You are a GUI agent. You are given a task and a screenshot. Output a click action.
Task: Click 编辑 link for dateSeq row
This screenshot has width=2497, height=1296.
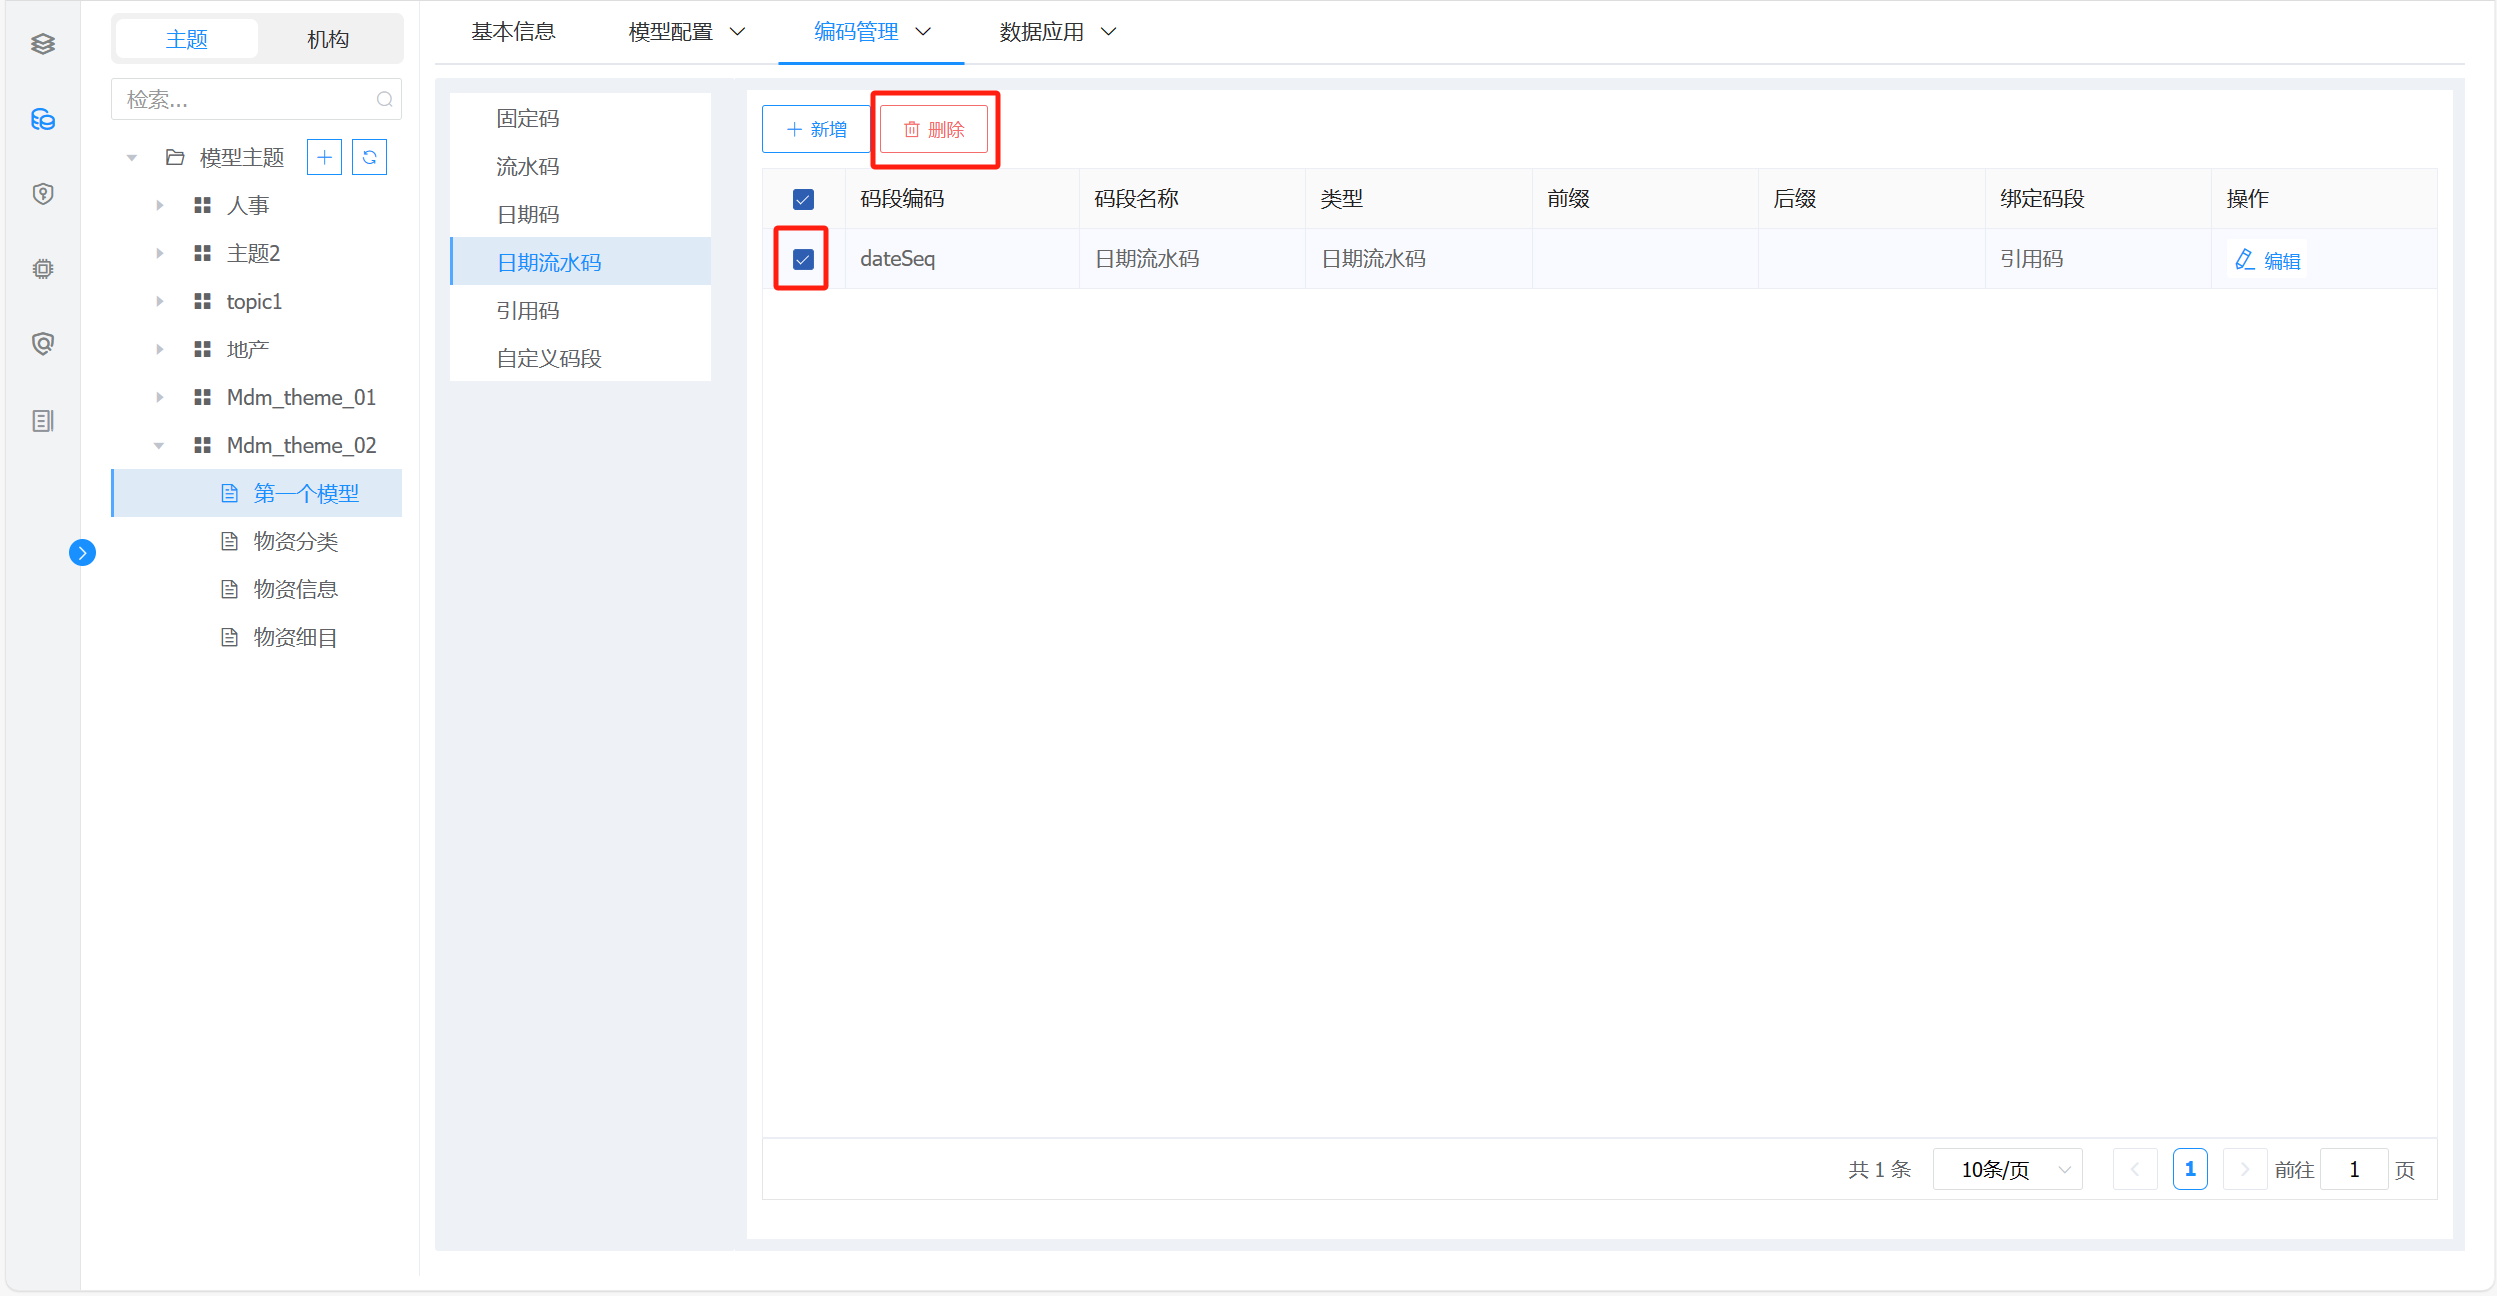(x=2268, y=260)
